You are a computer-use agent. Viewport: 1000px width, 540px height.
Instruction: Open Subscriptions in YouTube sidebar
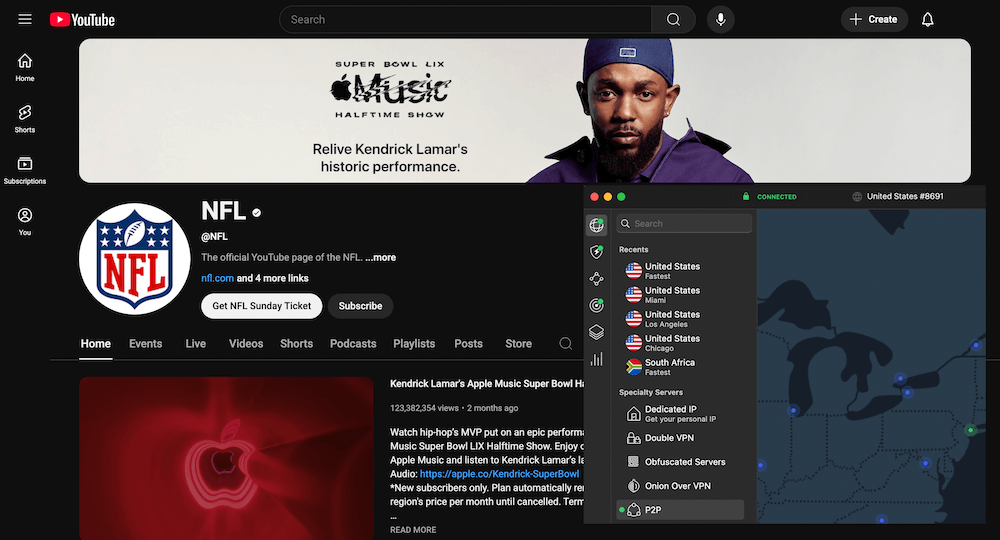[25, 171]
